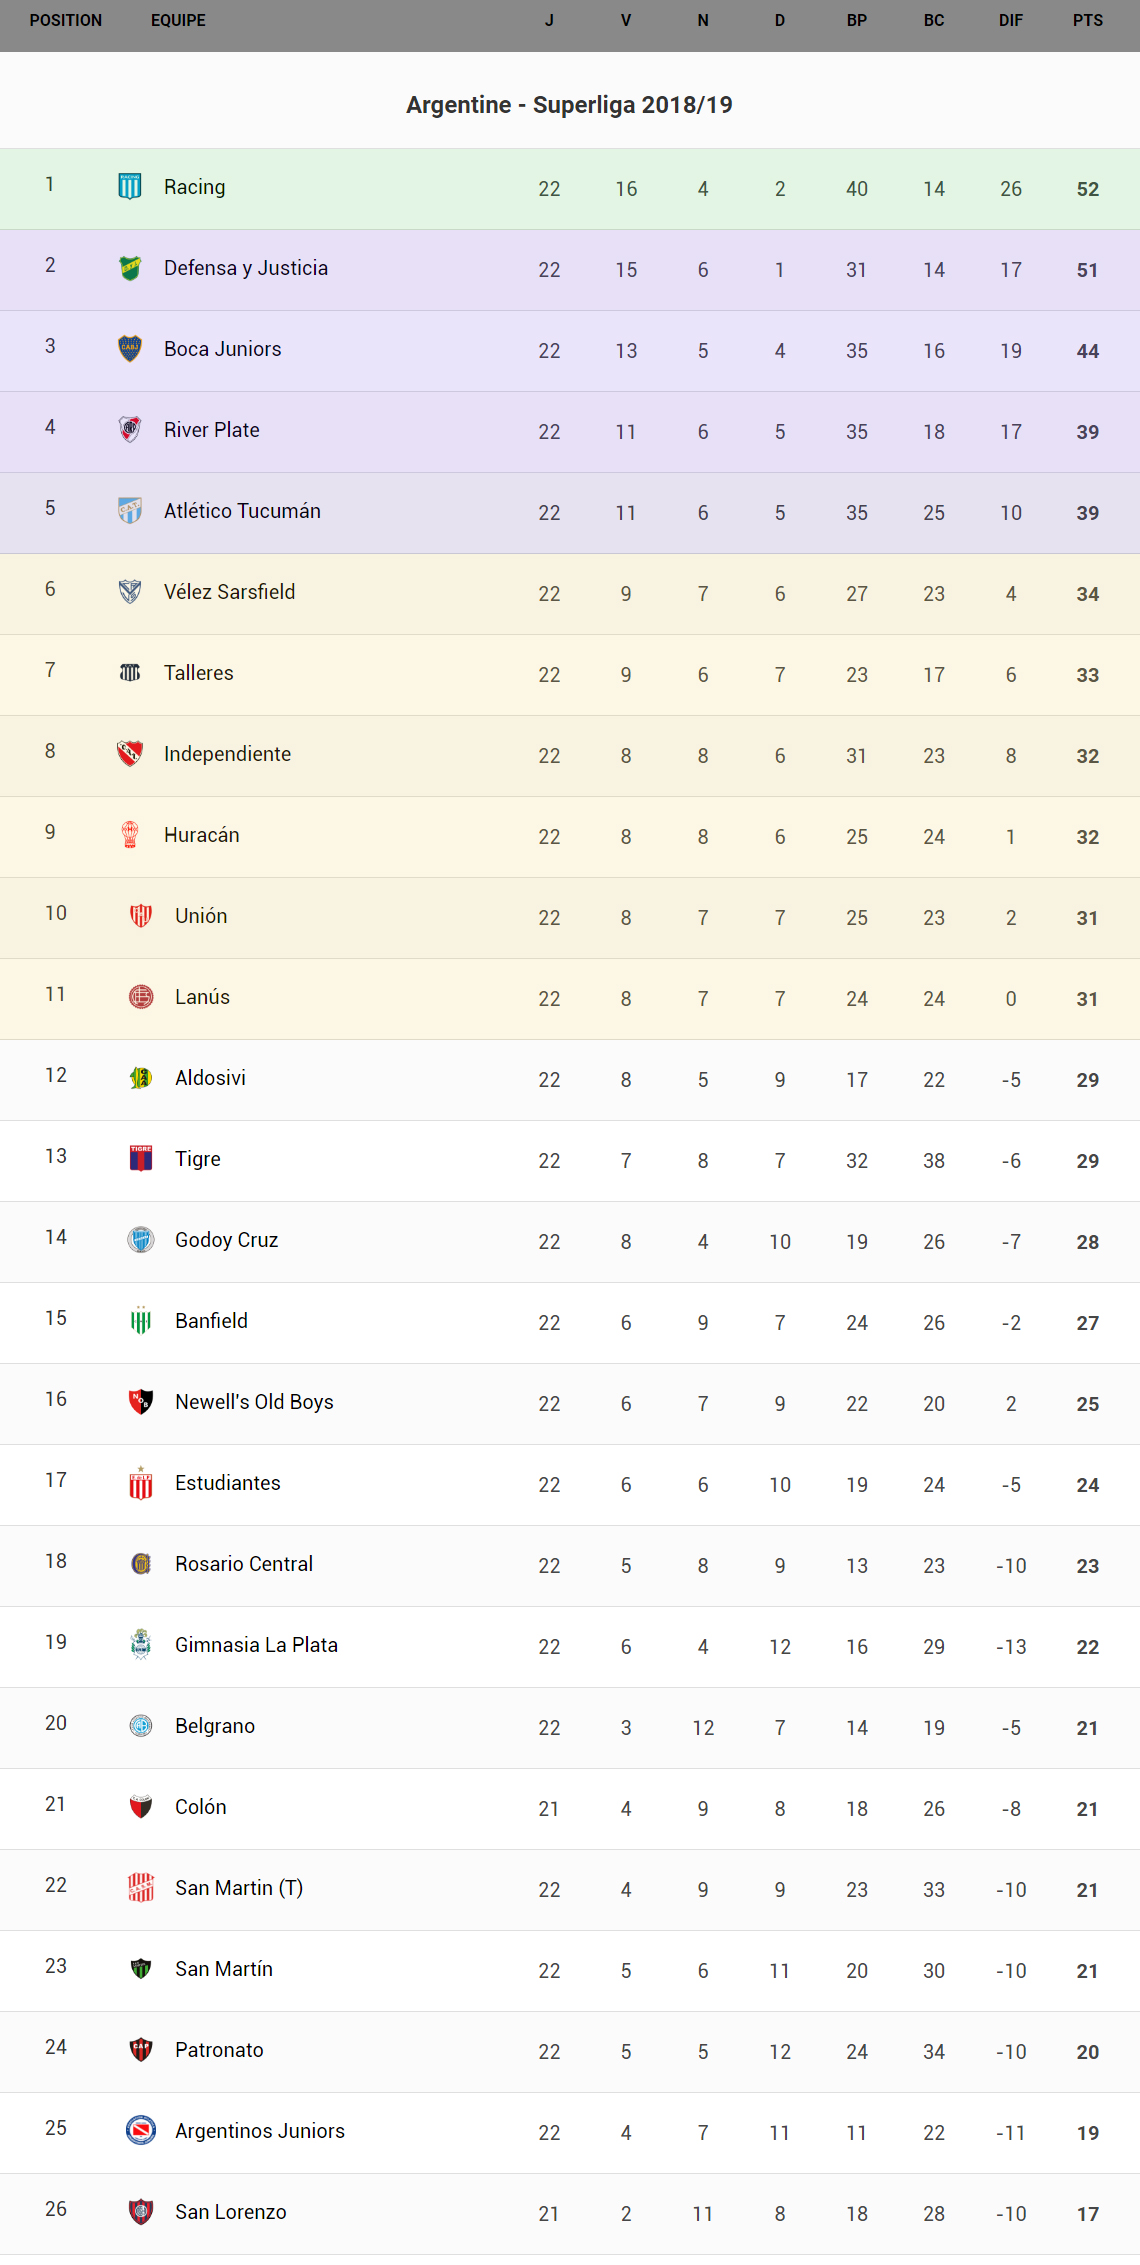Open the Atlético Tucumán team link
The width and height of the screenshot is (1140, 2265).
click(242, 511)
